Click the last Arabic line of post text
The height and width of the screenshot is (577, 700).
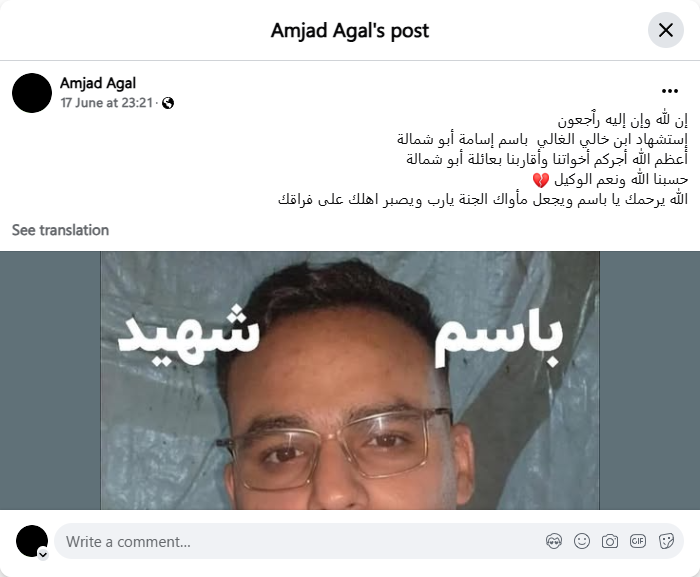tap(483, 199)
